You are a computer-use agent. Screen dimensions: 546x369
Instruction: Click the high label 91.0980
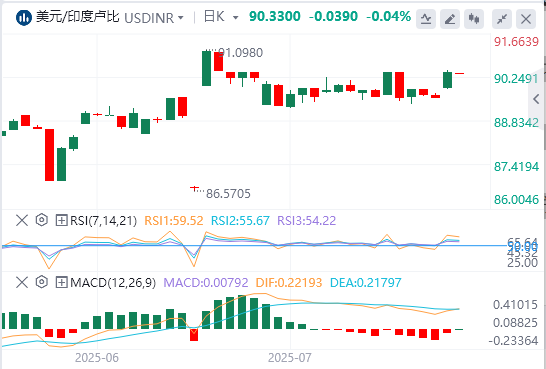point(241,53)
